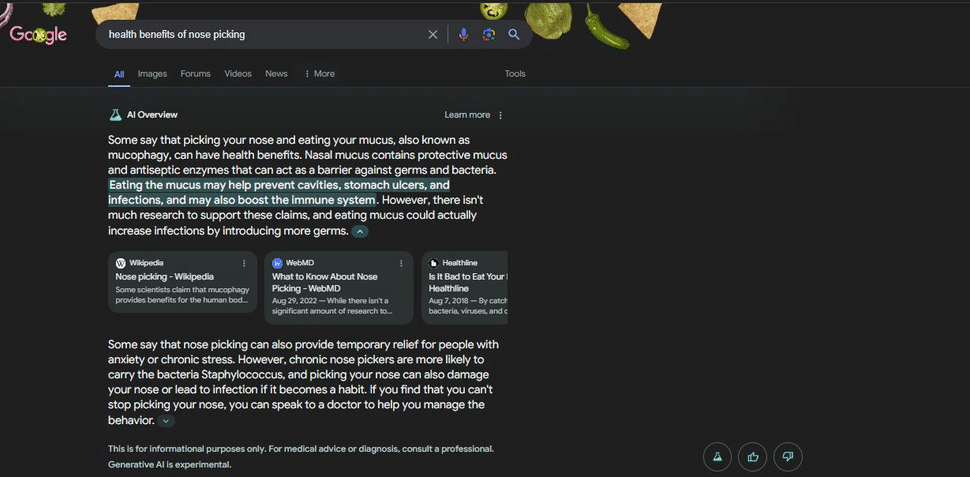Clear the search box text
The image size is (970, 477).
click(x=433, y=35)
